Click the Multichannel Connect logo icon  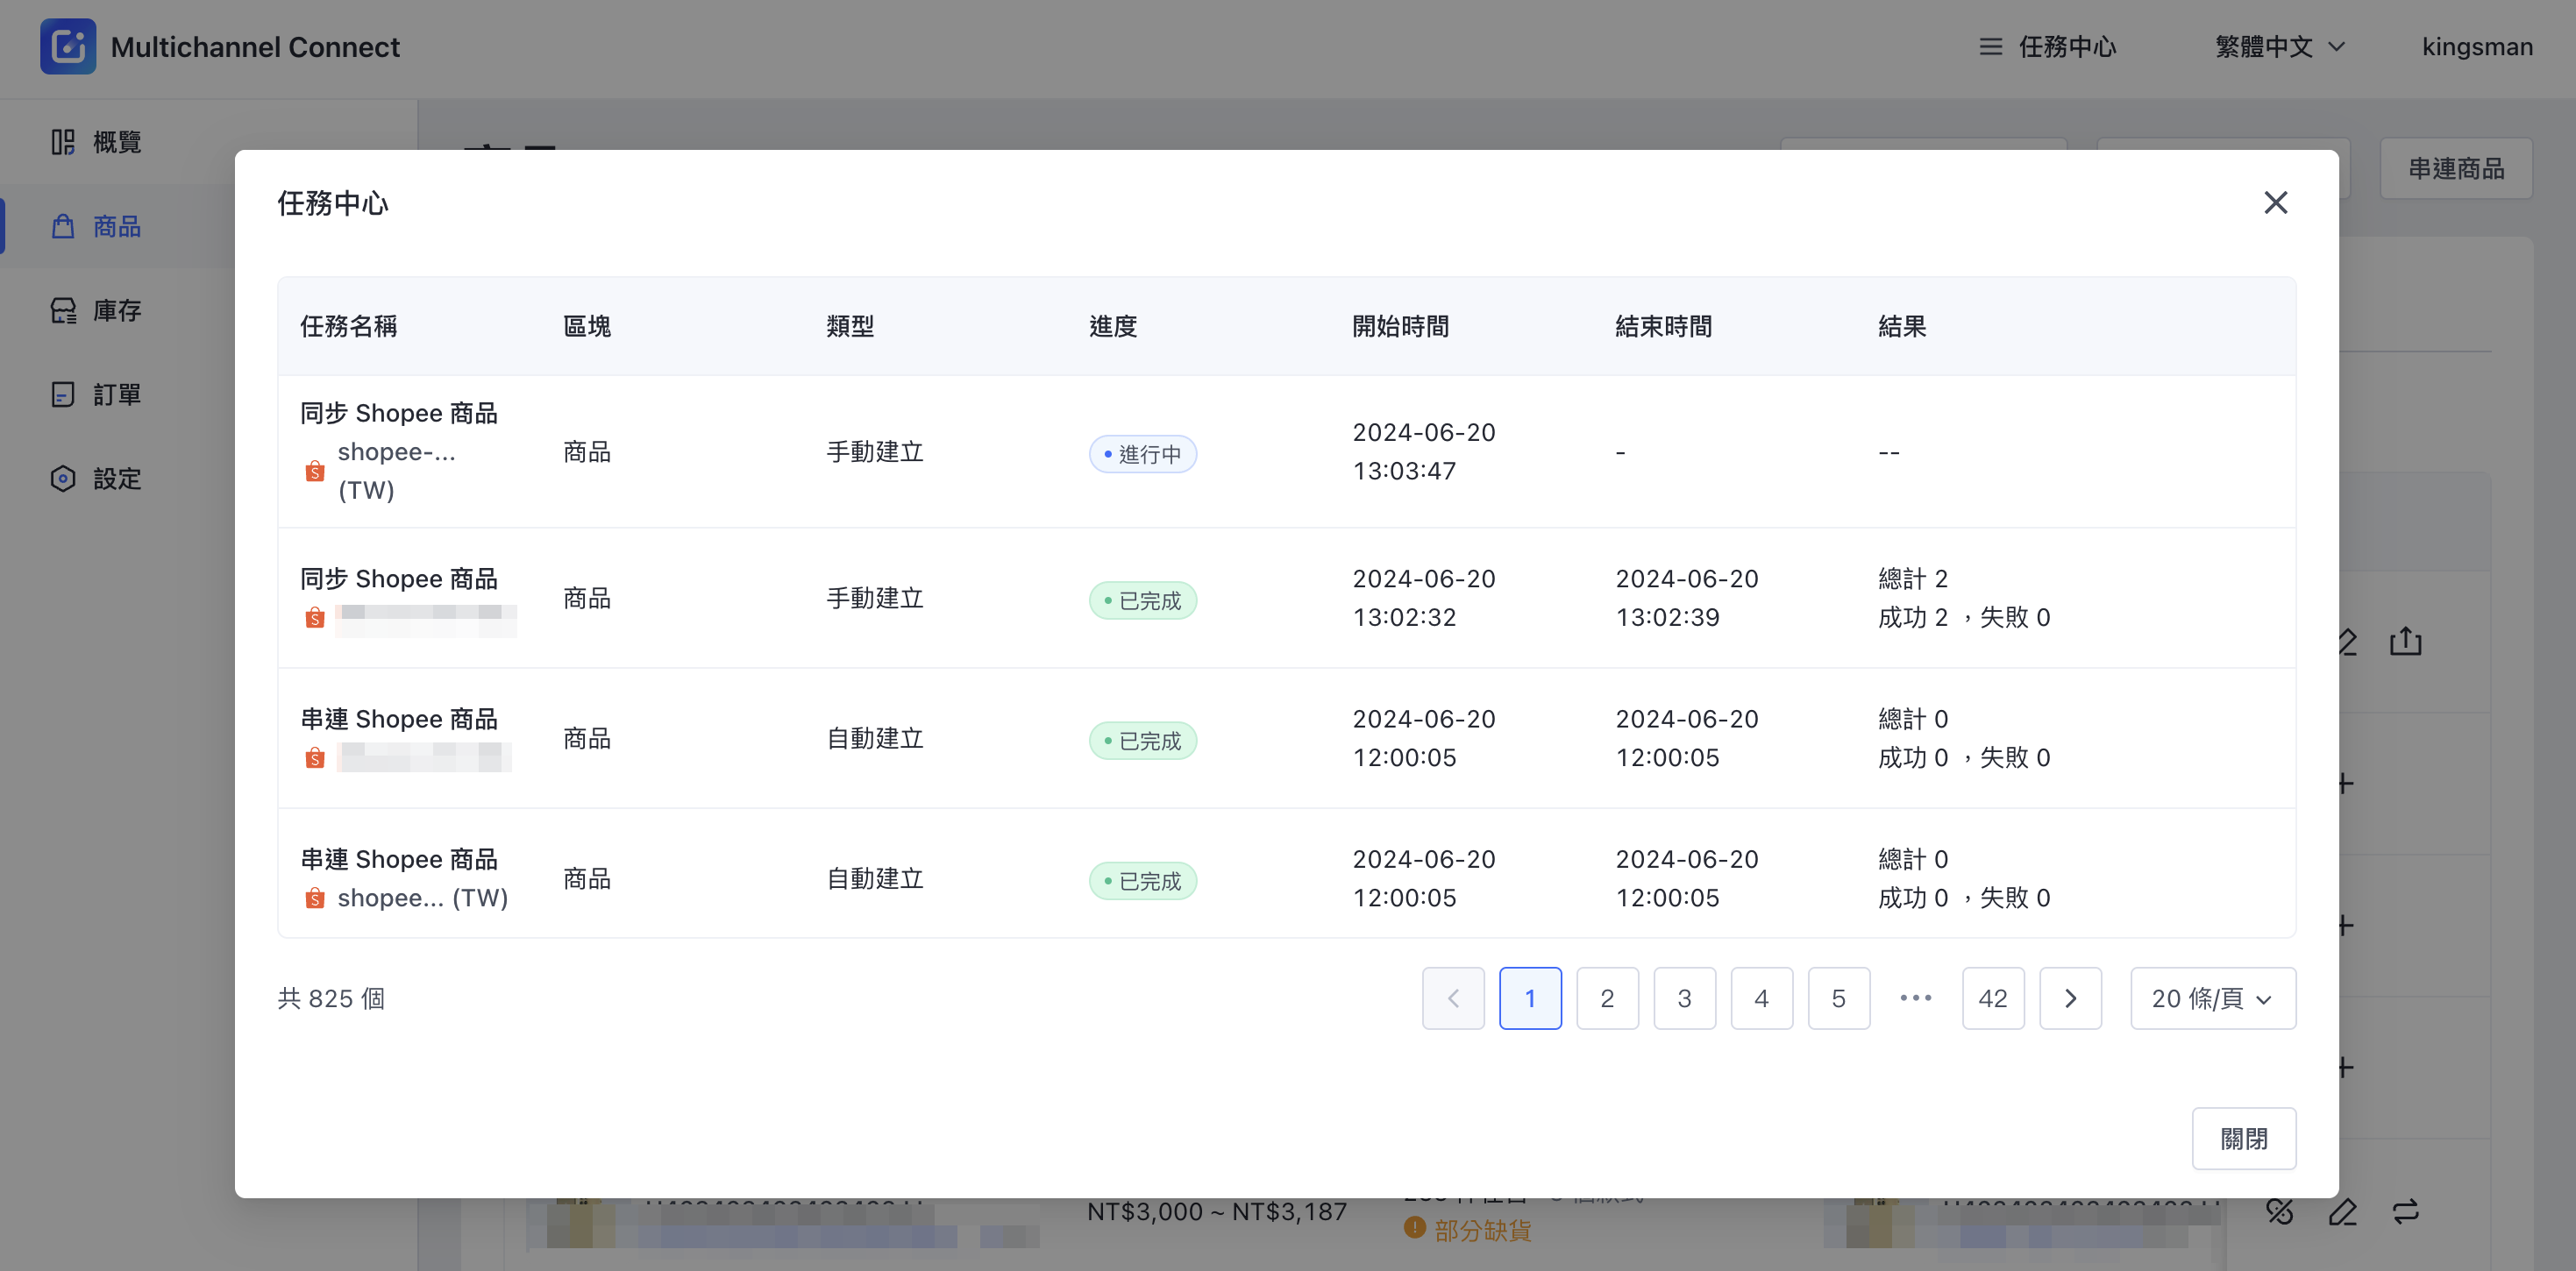coord(68,46)
